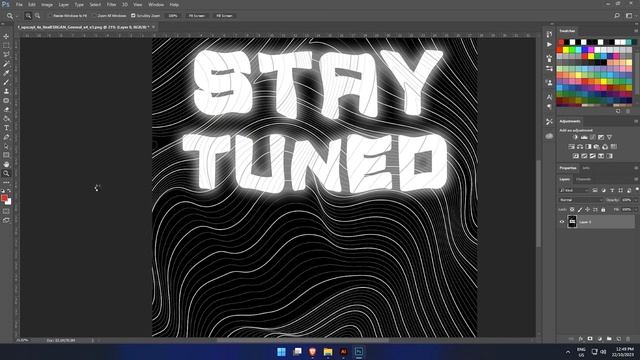
Task: Open the Actions panel play icon
Action: [x=549, y=44]
